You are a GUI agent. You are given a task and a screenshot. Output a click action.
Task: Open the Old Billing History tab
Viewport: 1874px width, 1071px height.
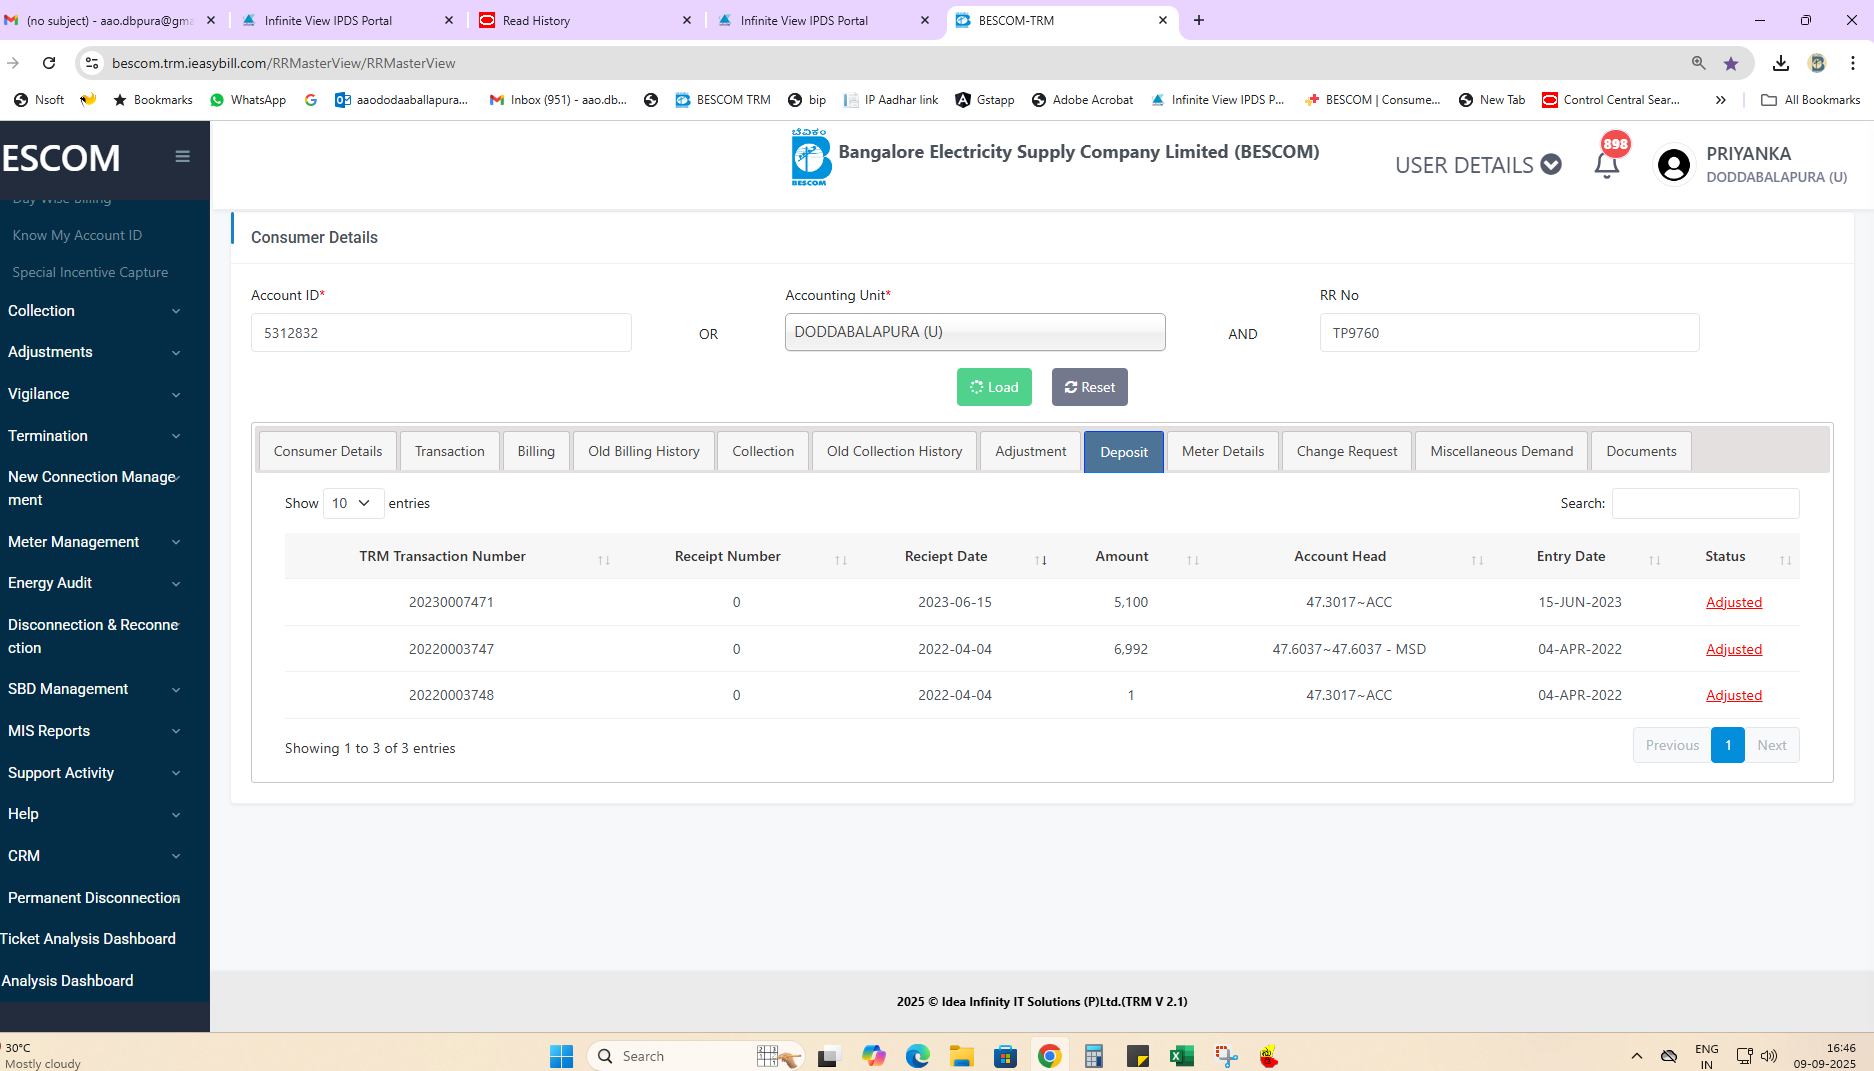point(643,452)
